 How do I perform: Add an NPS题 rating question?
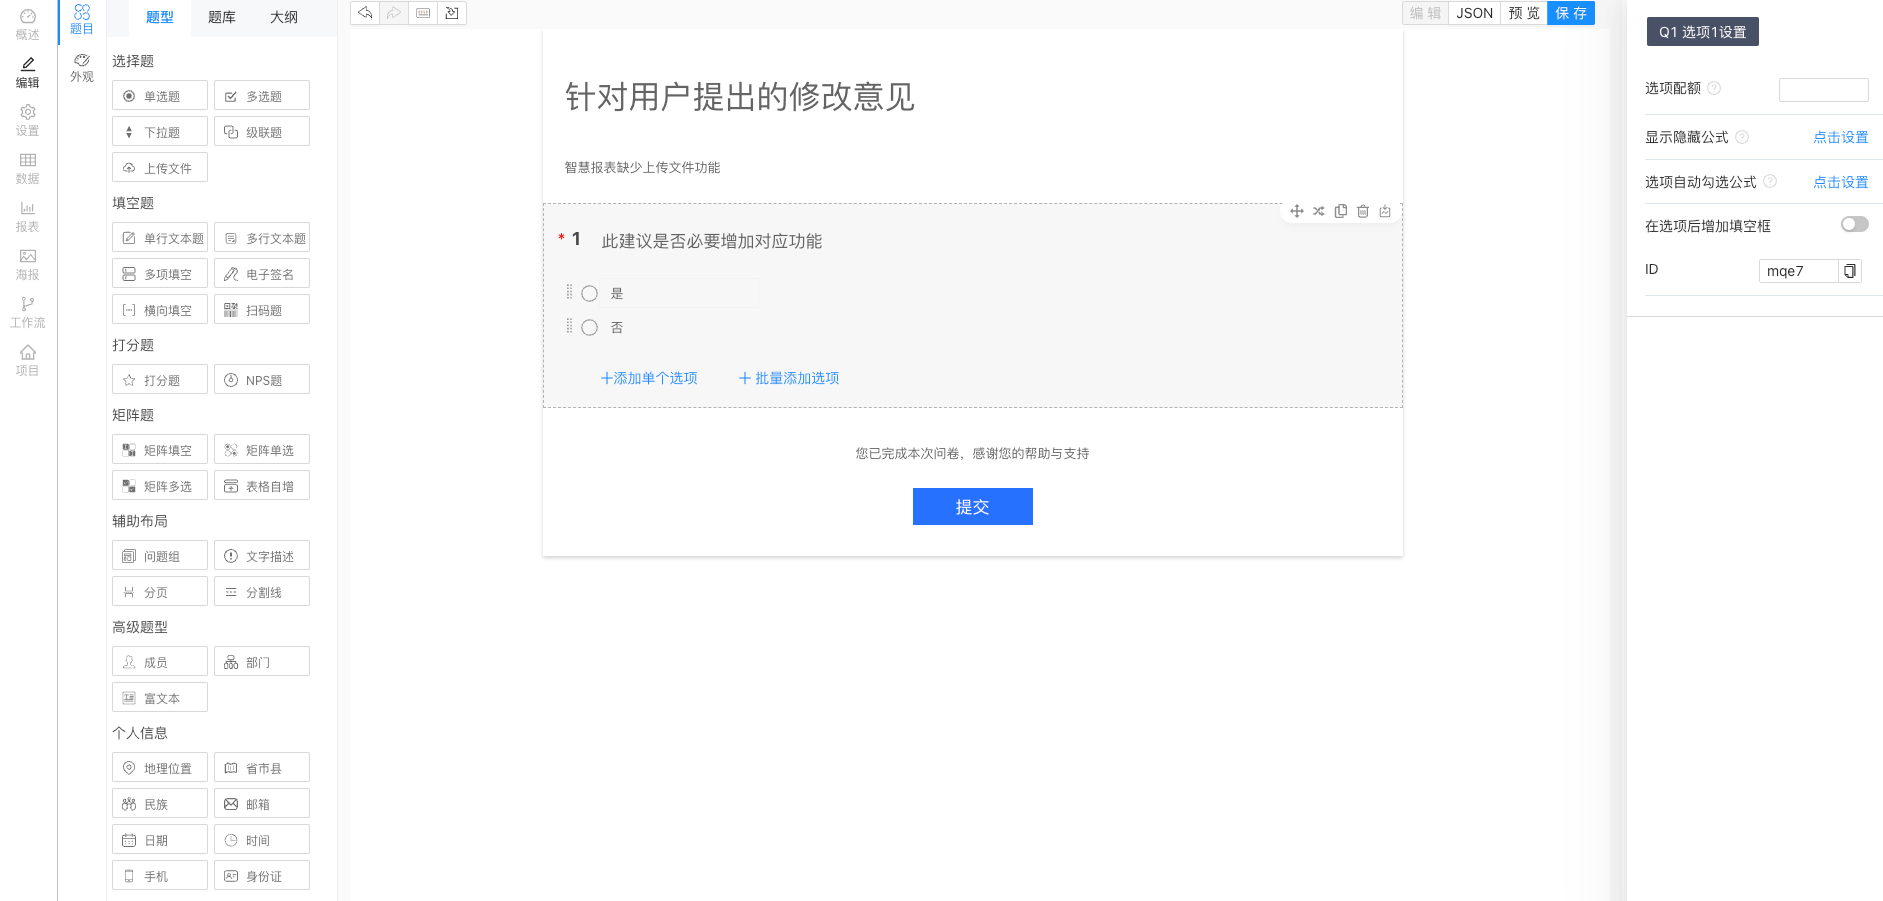(261, 379)
